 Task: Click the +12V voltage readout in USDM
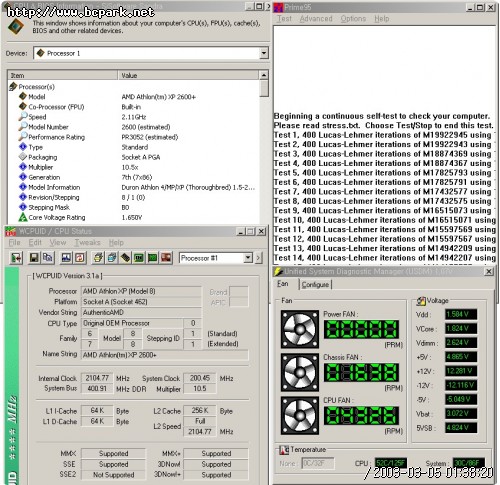(461, 371)
